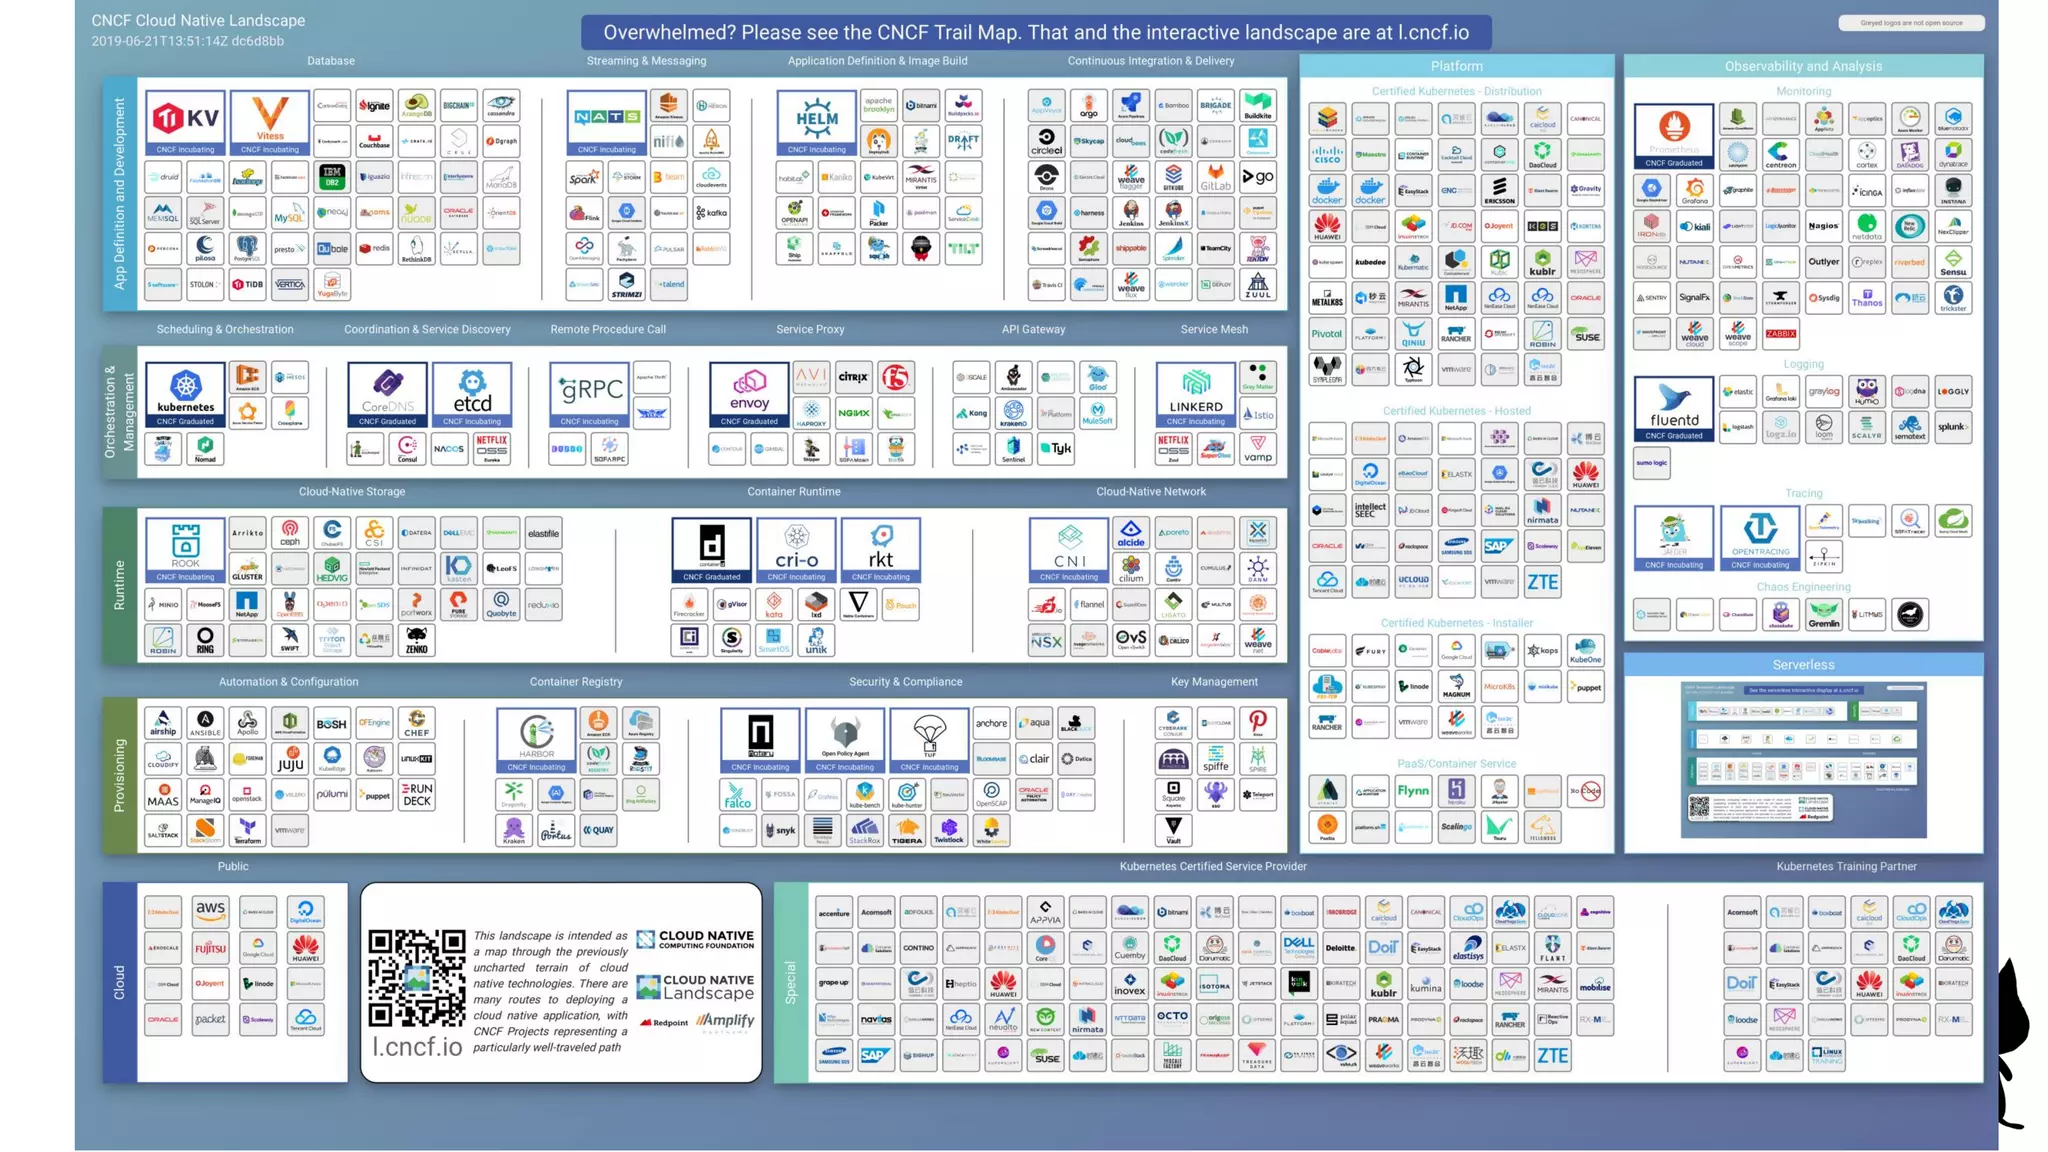
Task: Select the Observability and Analysis header
Action: click(1803, 66)
